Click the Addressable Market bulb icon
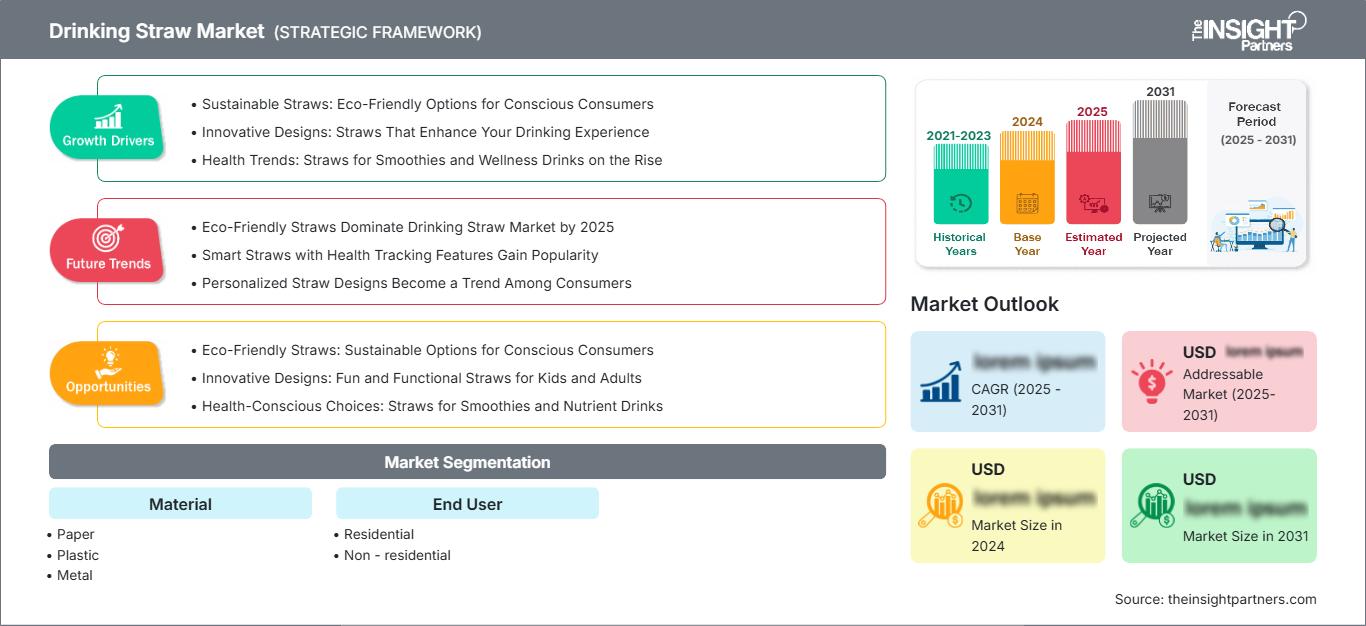This screenshot has height=626, width=1366. point(1152,380)
